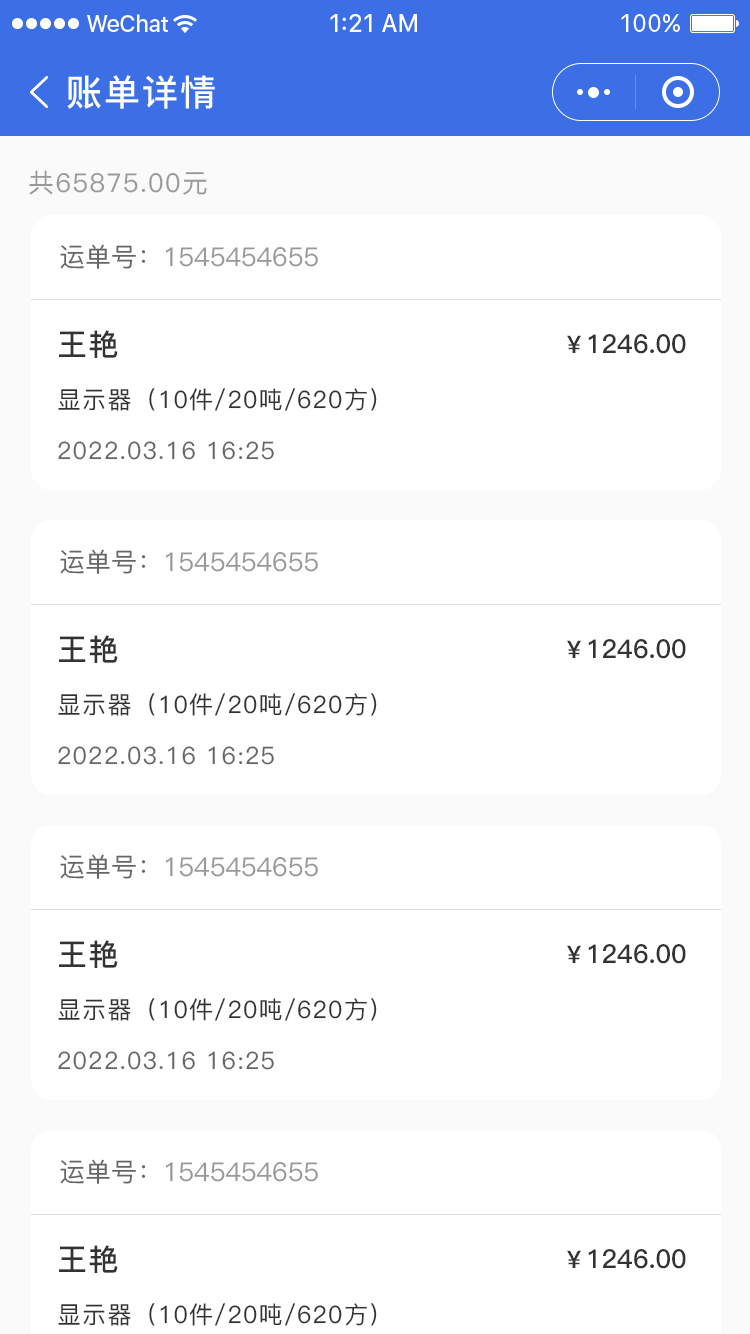Tap the total 共65875.00元 label
Viewport: 750px width, 1334px height.
118,183
